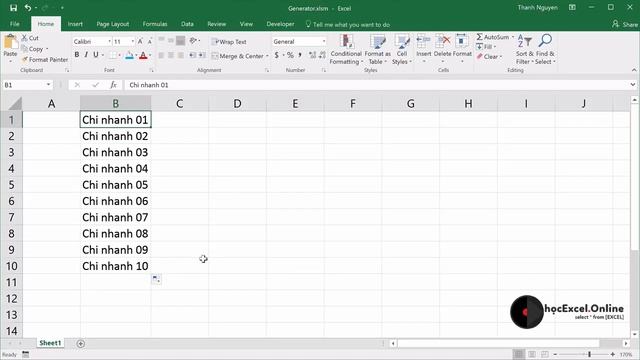Click the Paste clipboard icon
This screenshot has height=360, width=640.
[10, 42]
